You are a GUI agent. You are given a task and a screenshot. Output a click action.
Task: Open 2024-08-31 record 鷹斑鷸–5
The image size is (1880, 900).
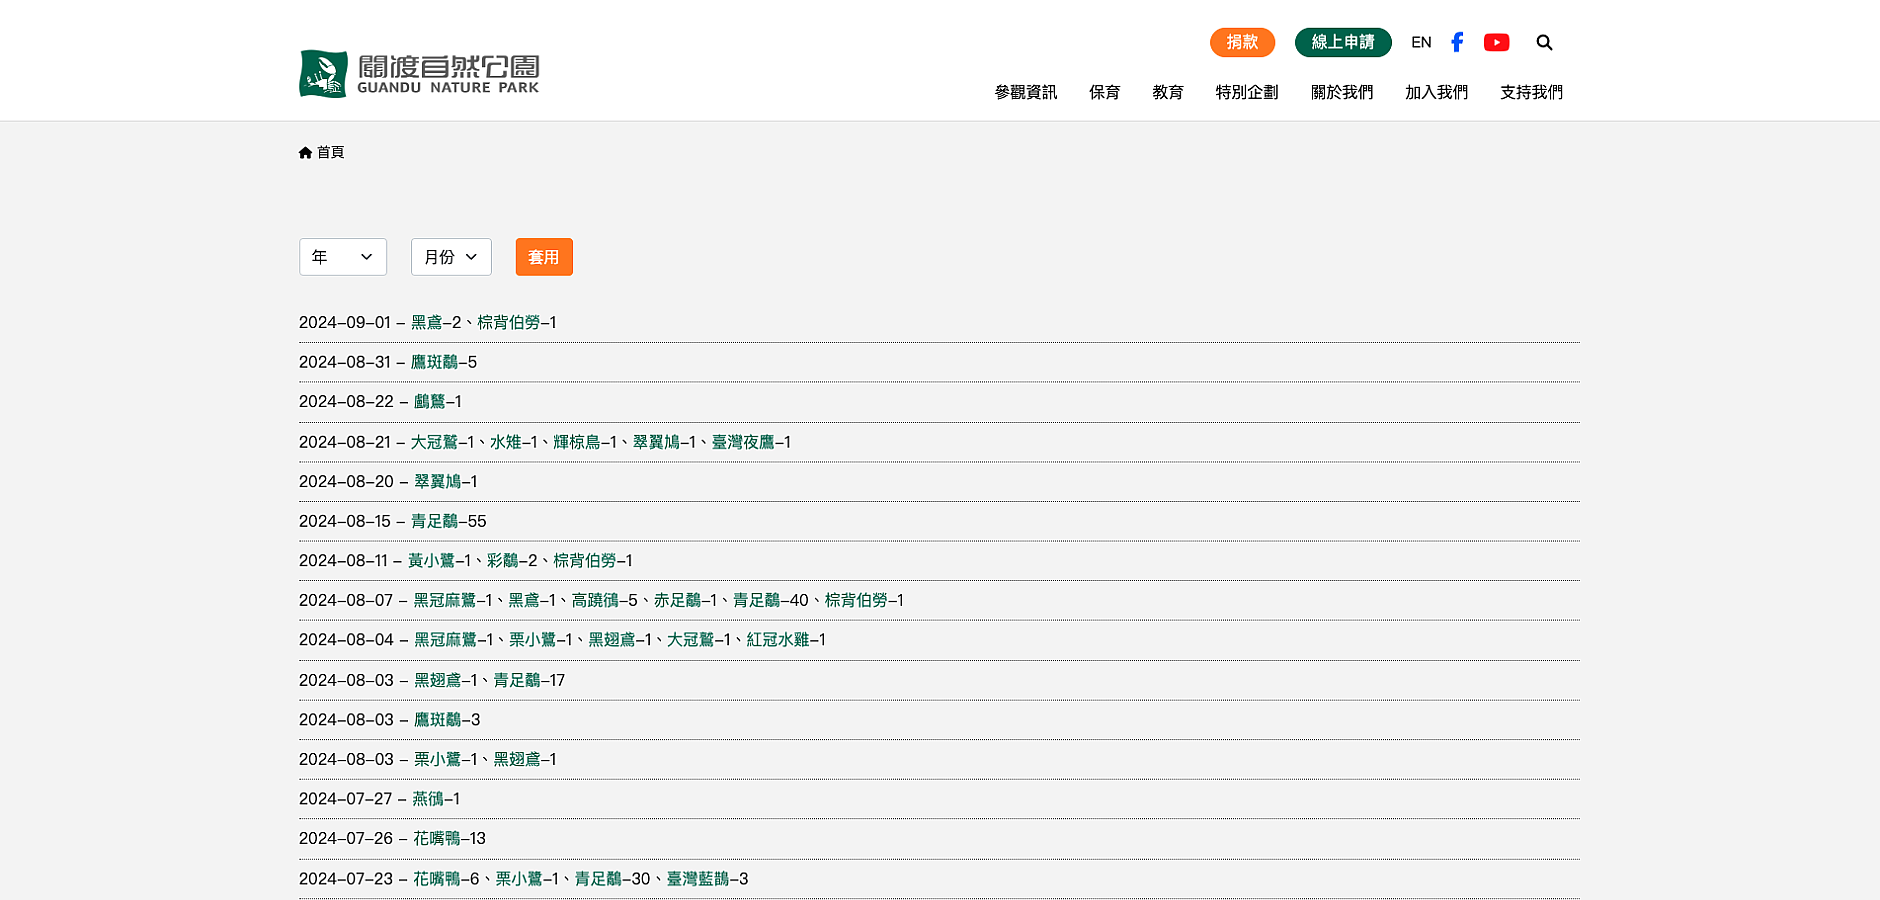444,362
